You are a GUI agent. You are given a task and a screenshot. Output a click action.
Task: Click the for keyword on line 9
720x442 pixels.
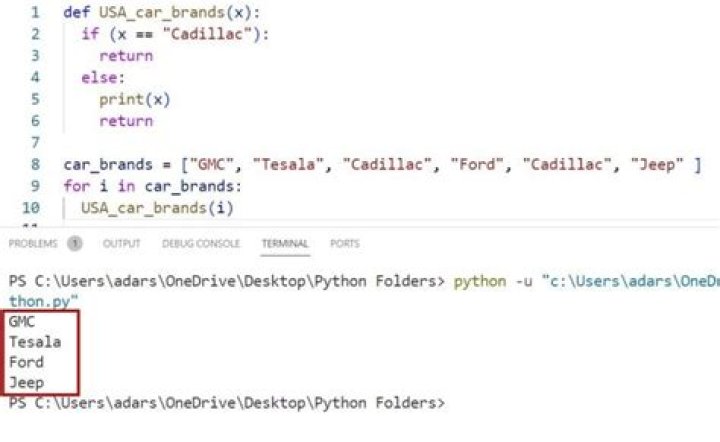click(x=77, y=186)
